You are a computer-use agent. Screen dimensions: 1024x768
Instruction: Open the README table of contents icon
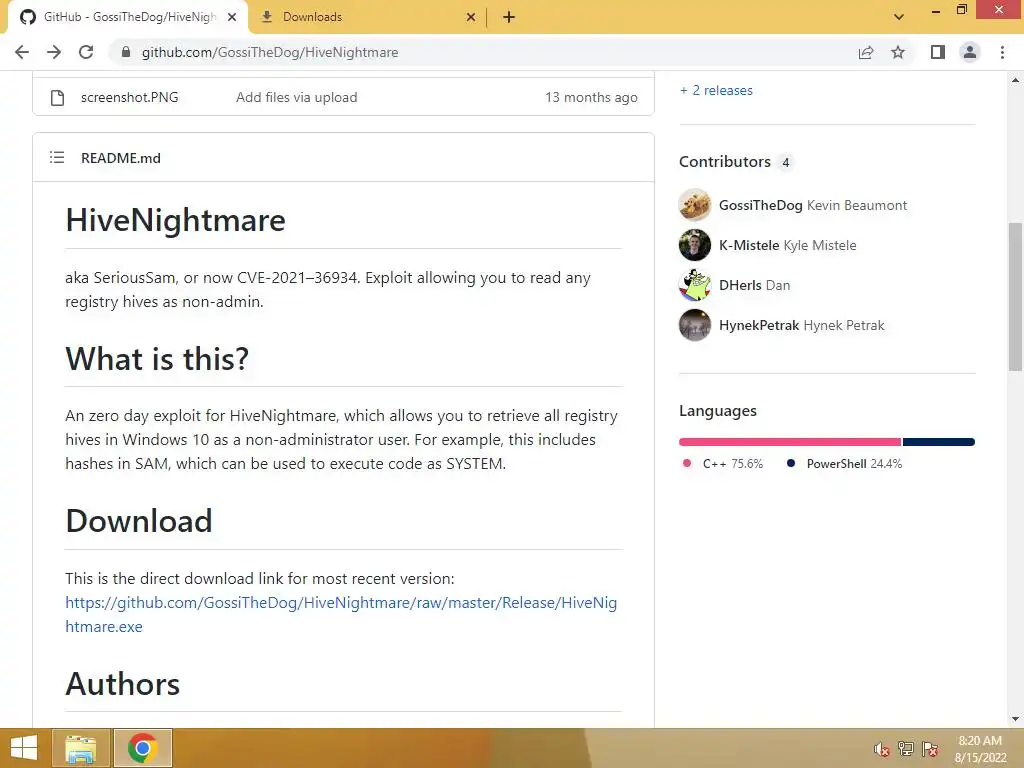57,157
